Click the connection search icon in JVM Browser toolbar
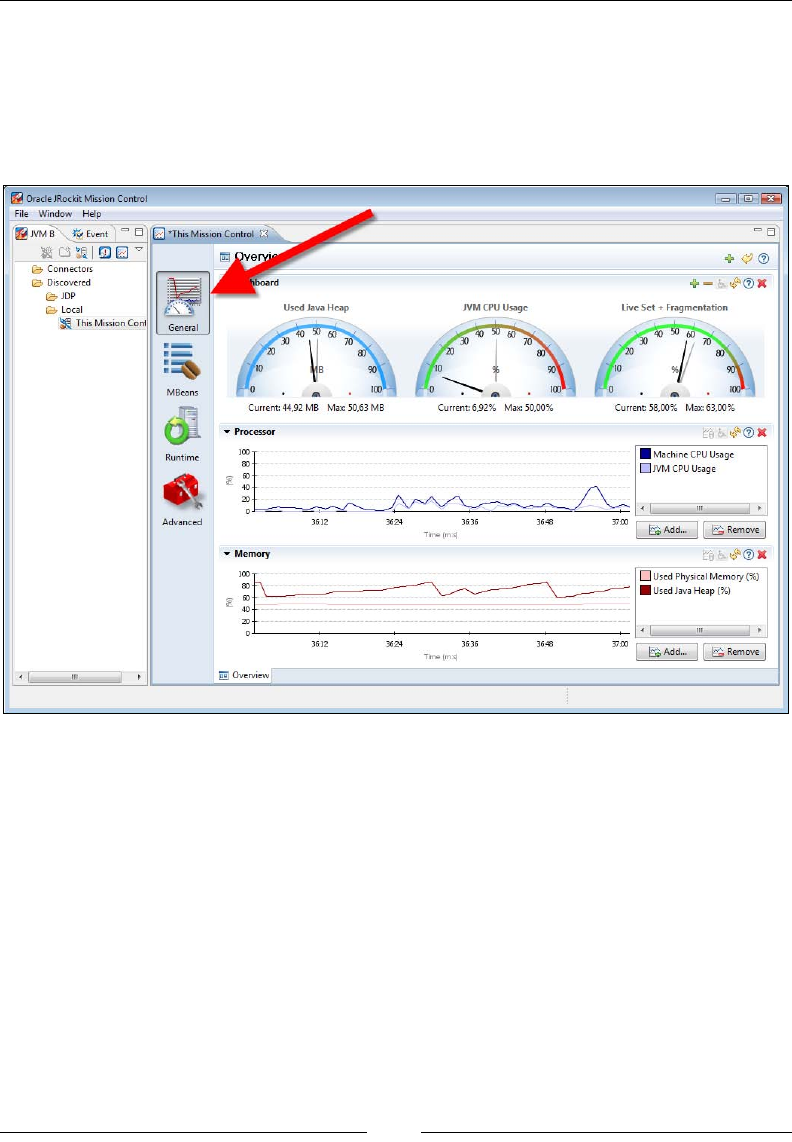Image resolution: width=792 pixels, height=1142 pixels. (82, 253)
